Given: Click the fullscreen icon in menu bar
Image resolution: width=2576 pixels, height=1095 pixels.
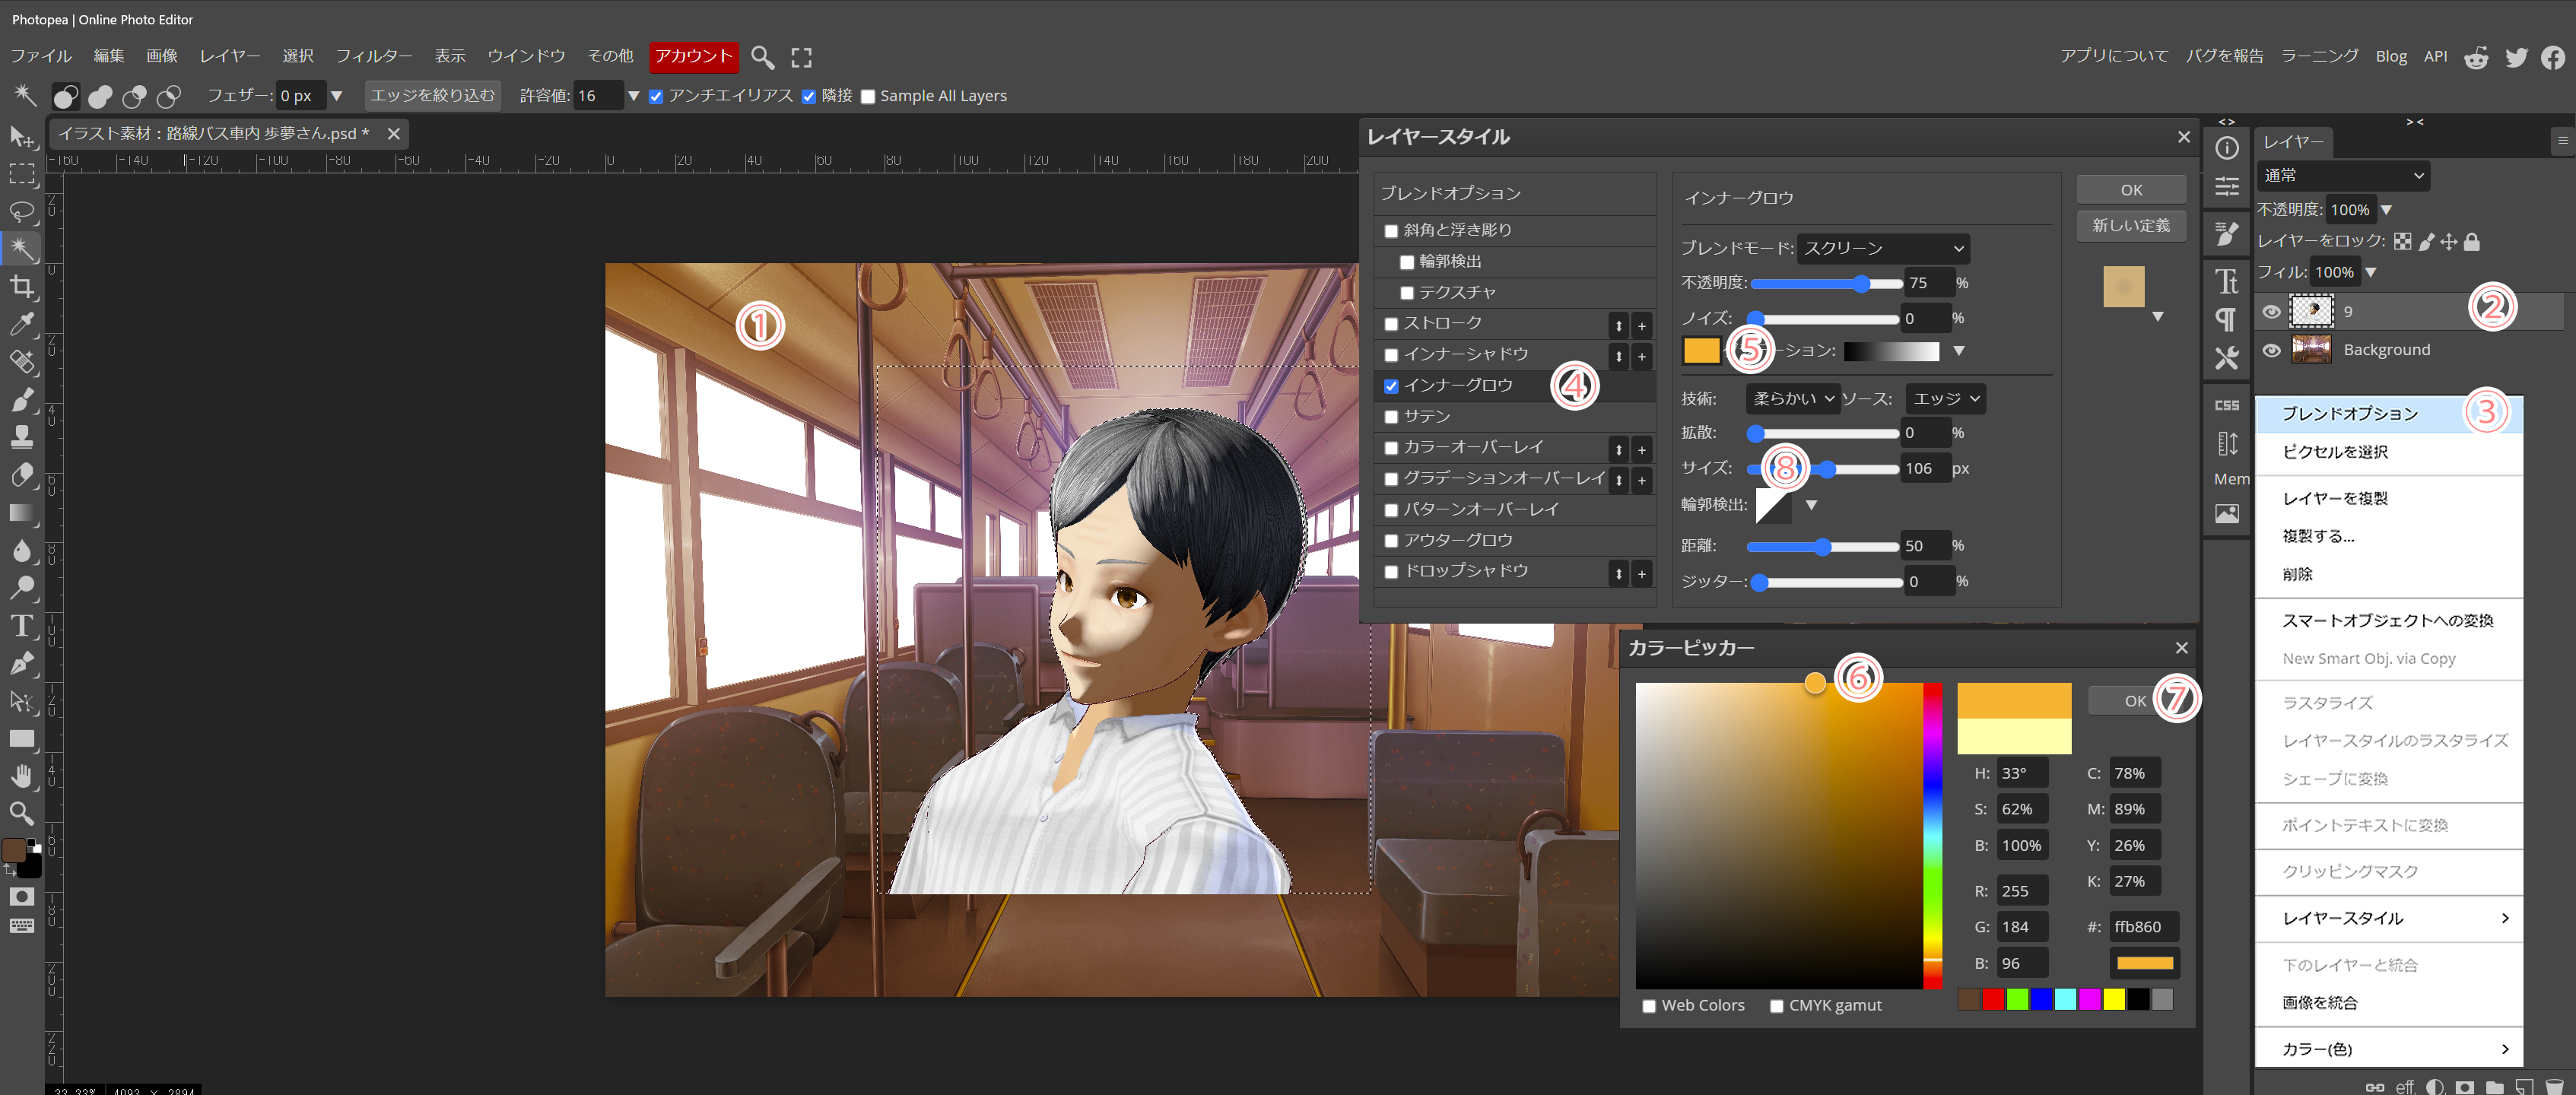Looking at the screenshot, I should [x=801, y=57].
